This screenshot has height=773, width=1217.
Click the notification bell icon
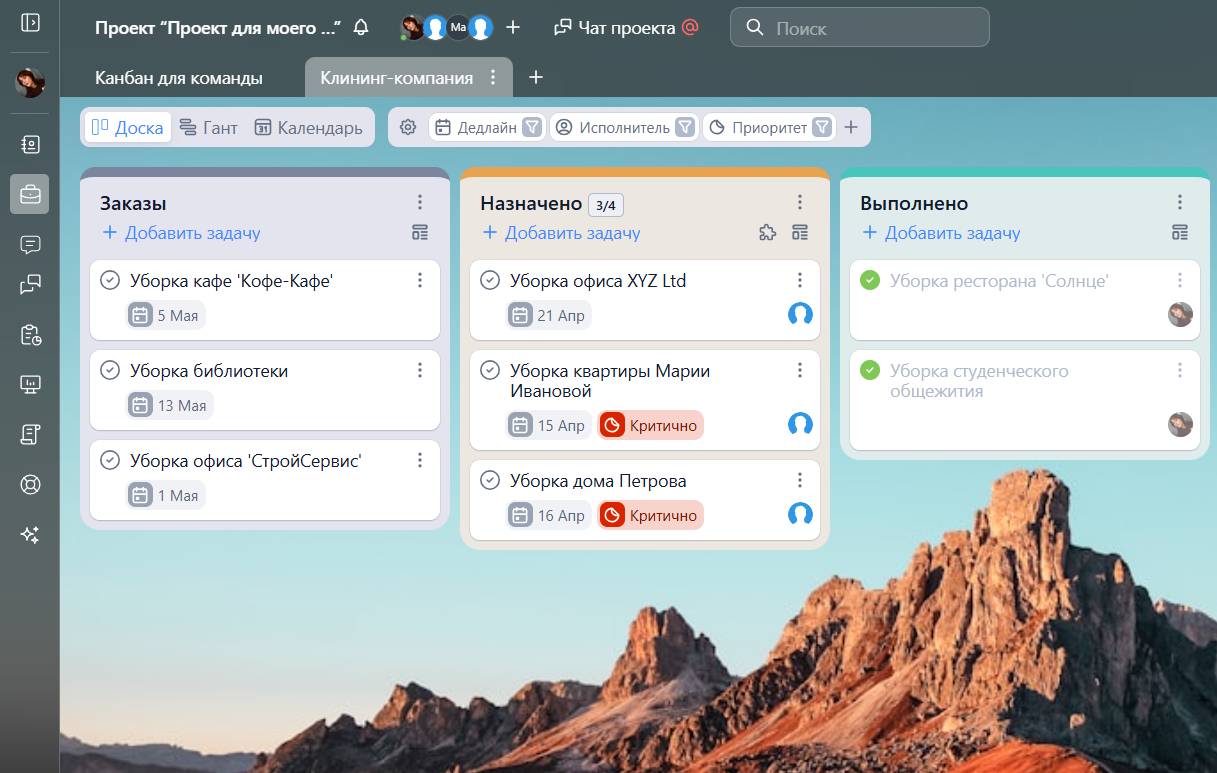pyautogui.click(x=361, y=28)
